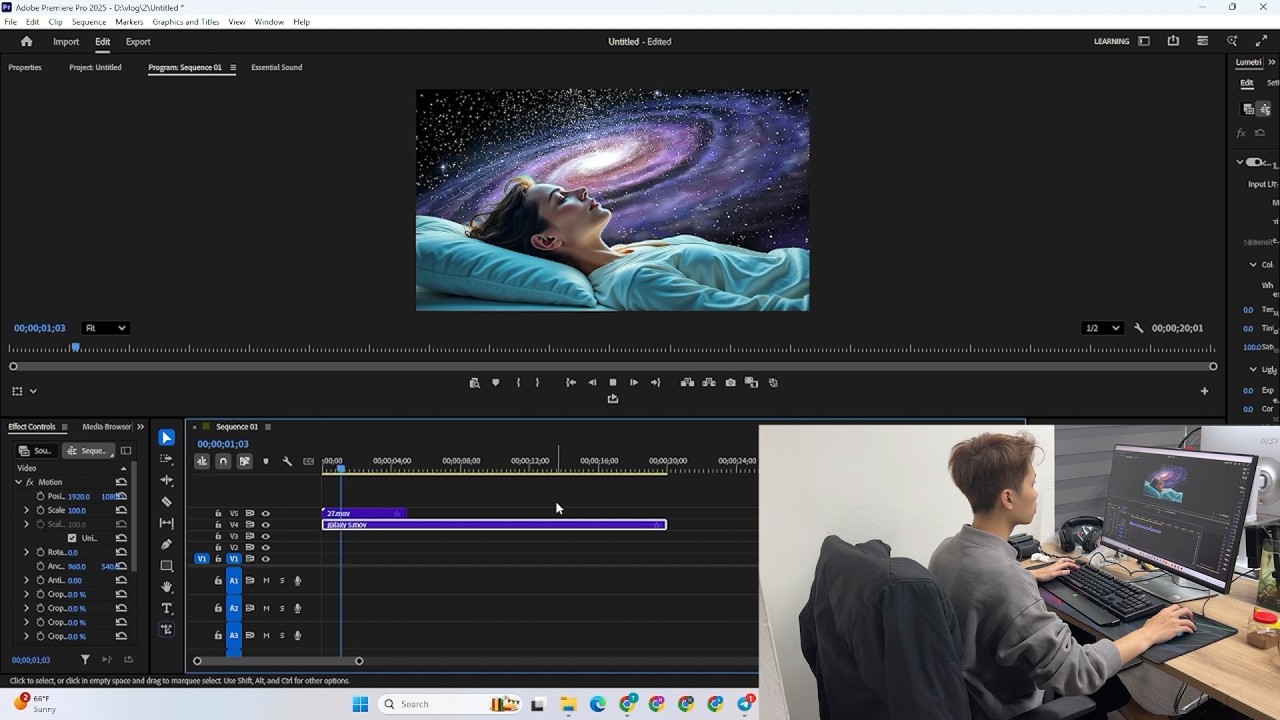Click the Home icon

click(x=26, y=41)
